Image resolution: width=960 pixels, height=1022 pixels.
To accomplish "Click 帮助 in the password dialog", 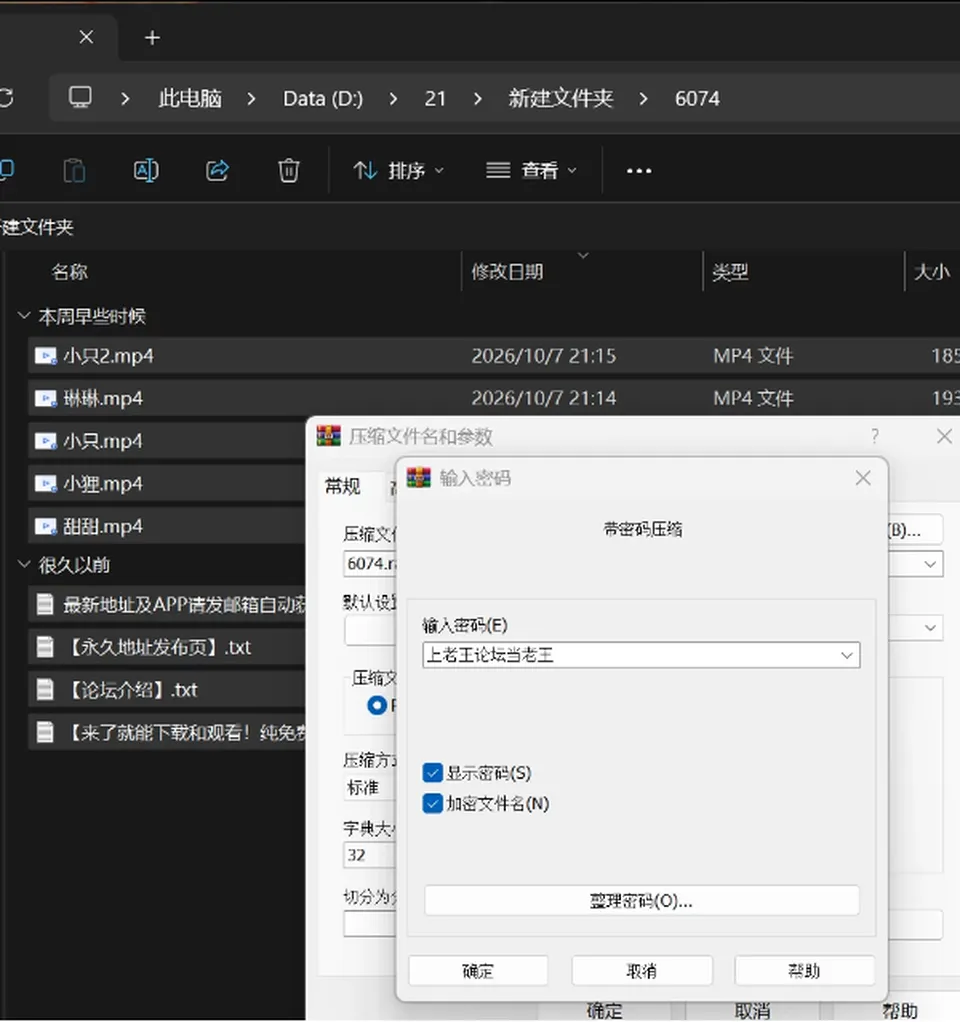I will coord(804,971).
